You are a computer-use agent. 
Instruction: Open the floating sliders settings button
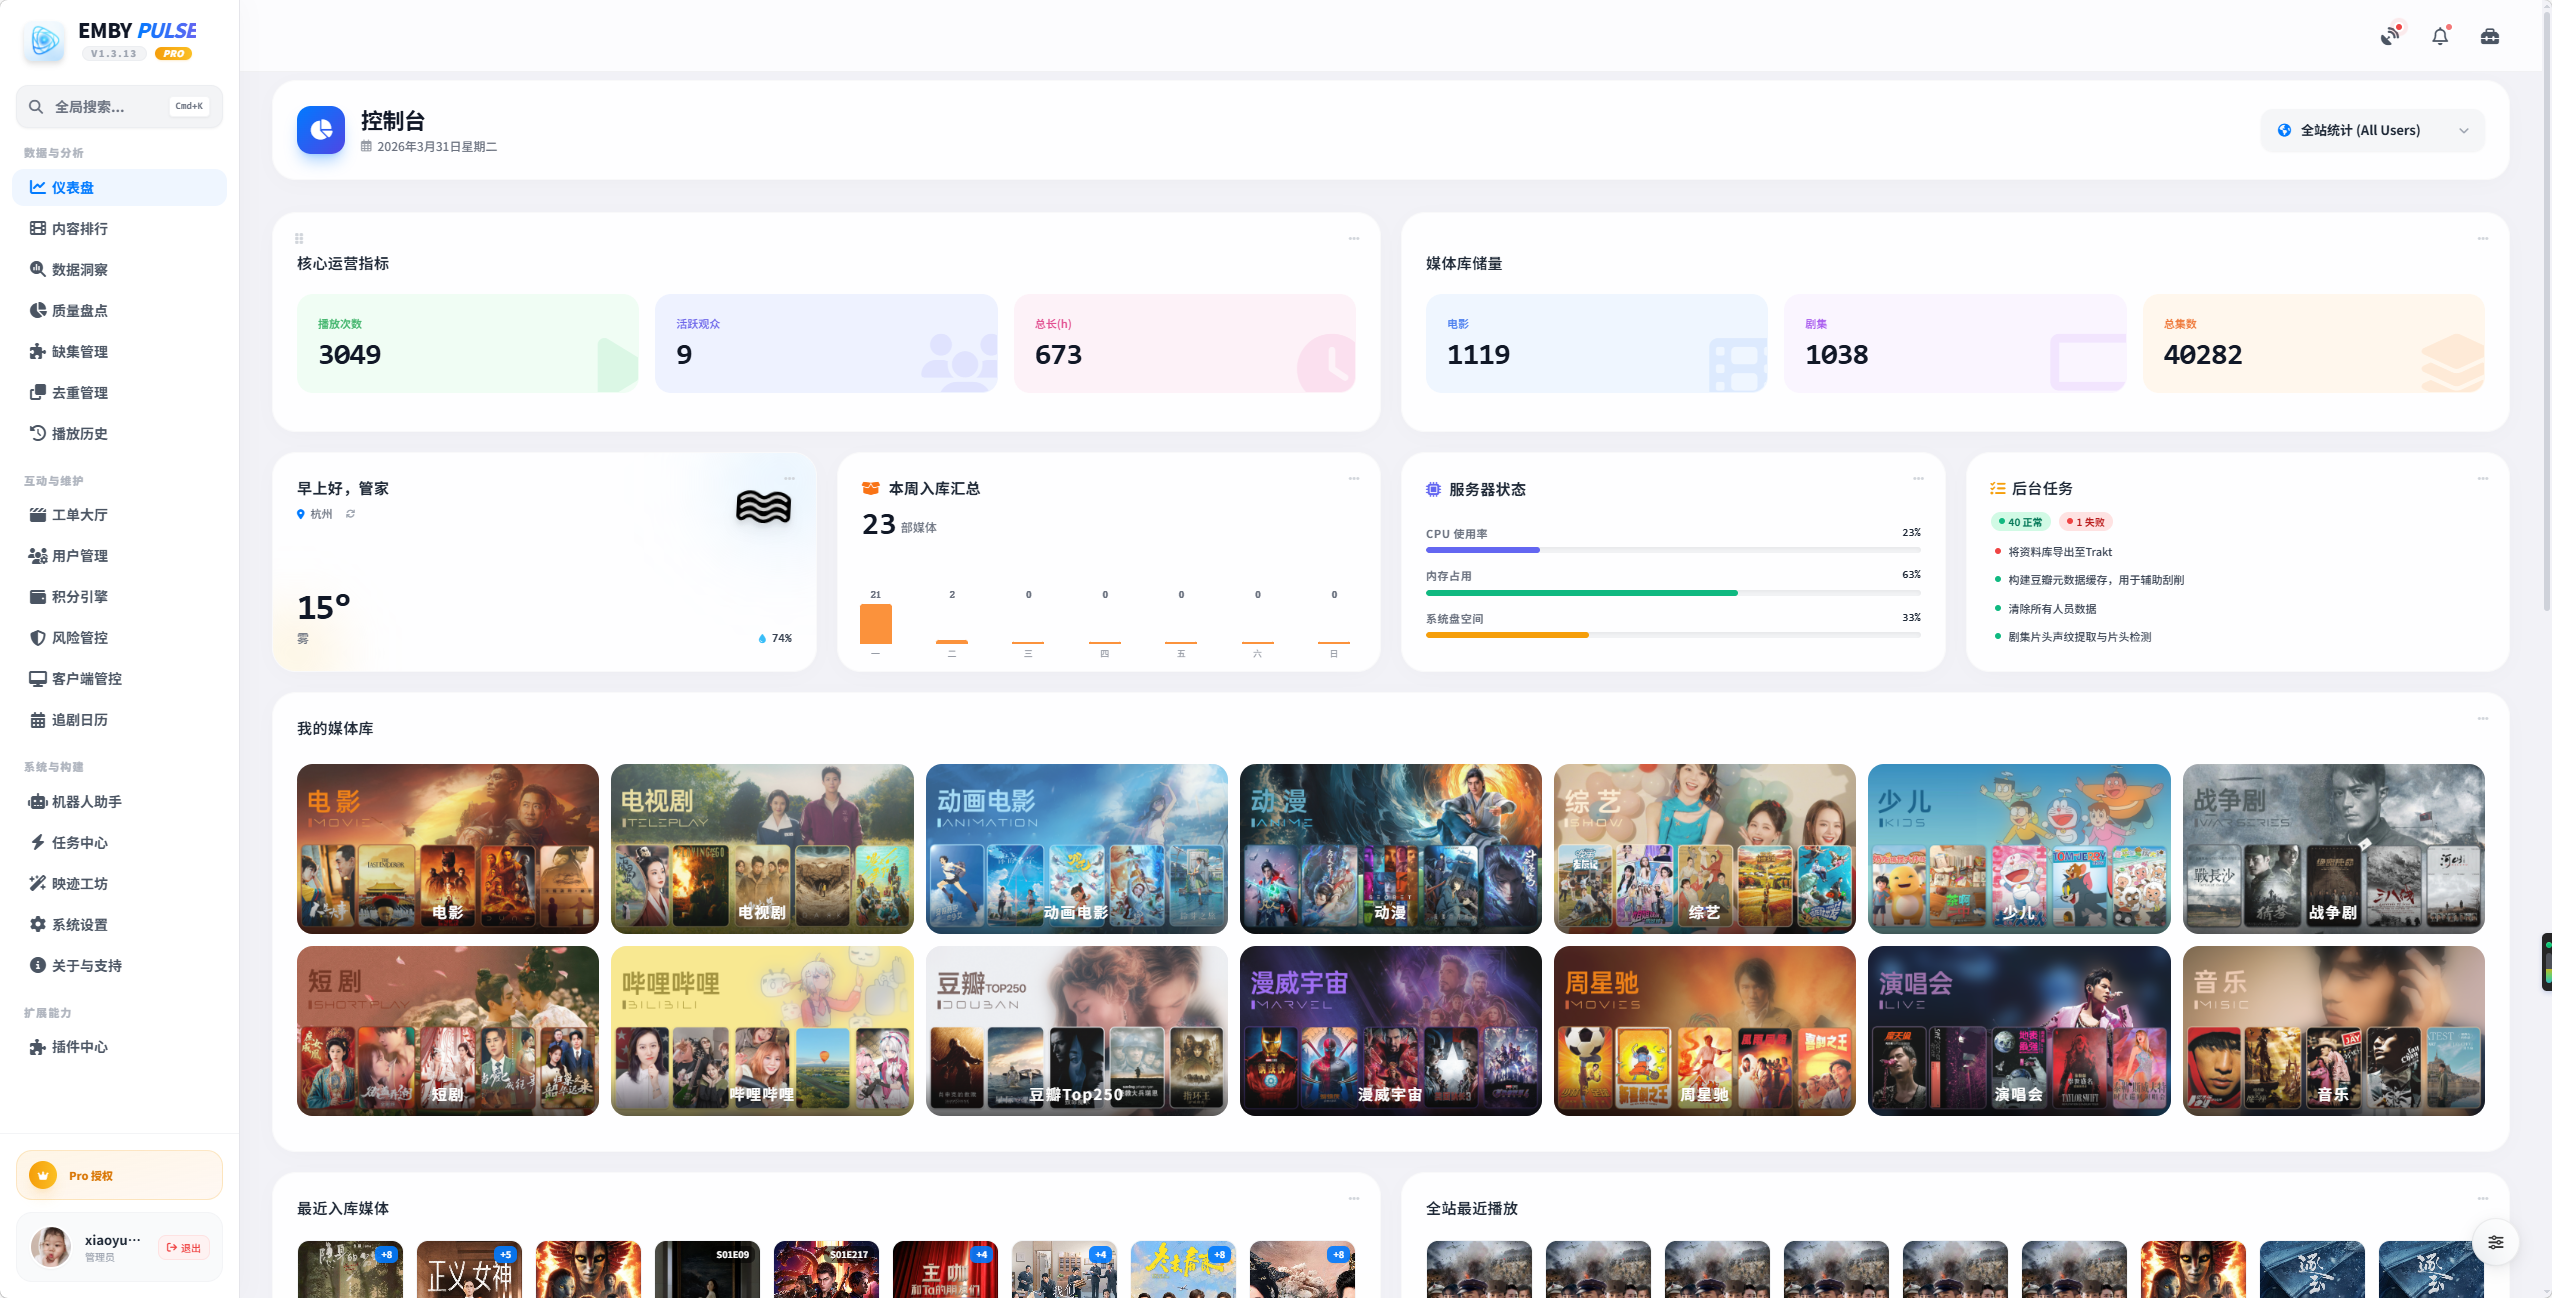click(x=2496, y=1242)
